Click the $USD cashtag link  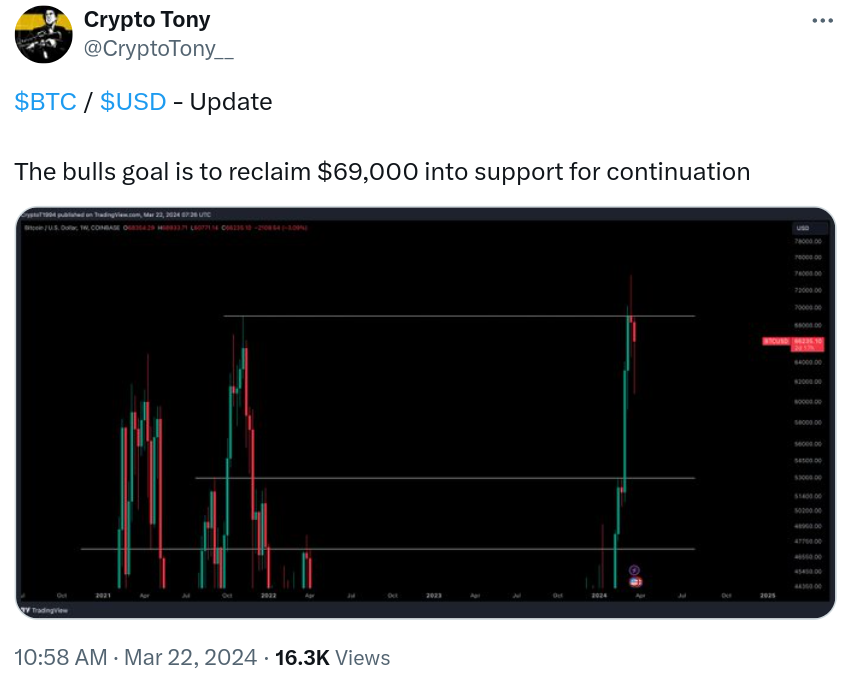pyautogui.click(x=133, y=102)
